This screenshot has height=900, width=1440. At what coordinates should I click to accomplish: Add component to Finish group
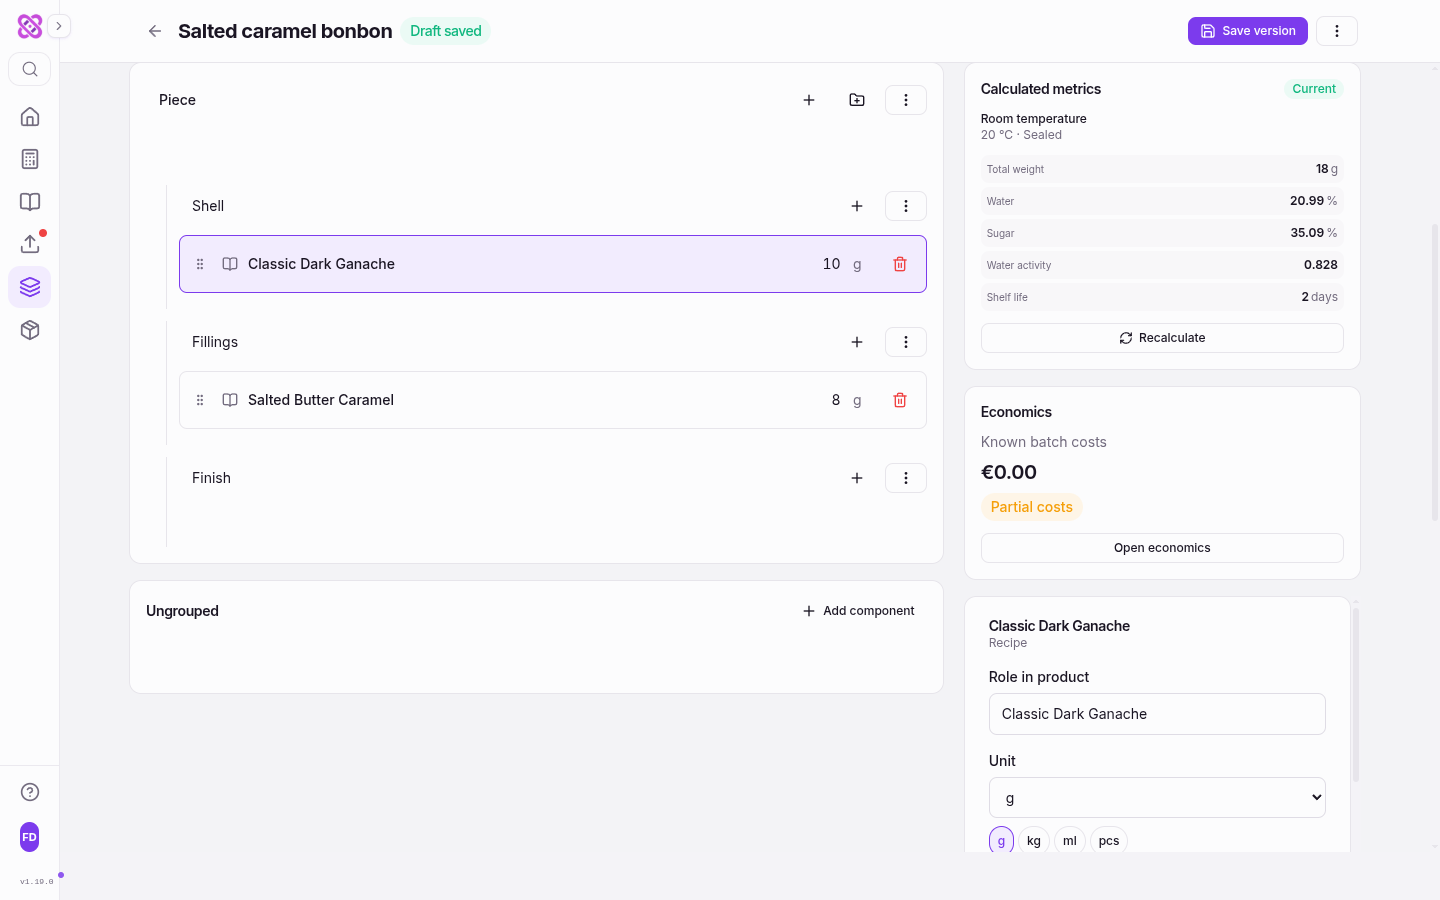[857, 478]
